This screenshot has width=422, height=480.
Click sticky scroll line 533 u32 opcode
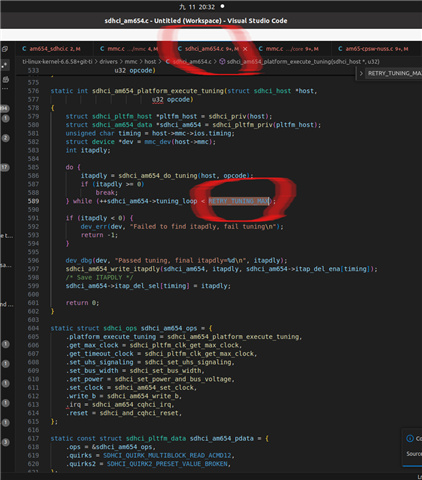tap(135, 70)
